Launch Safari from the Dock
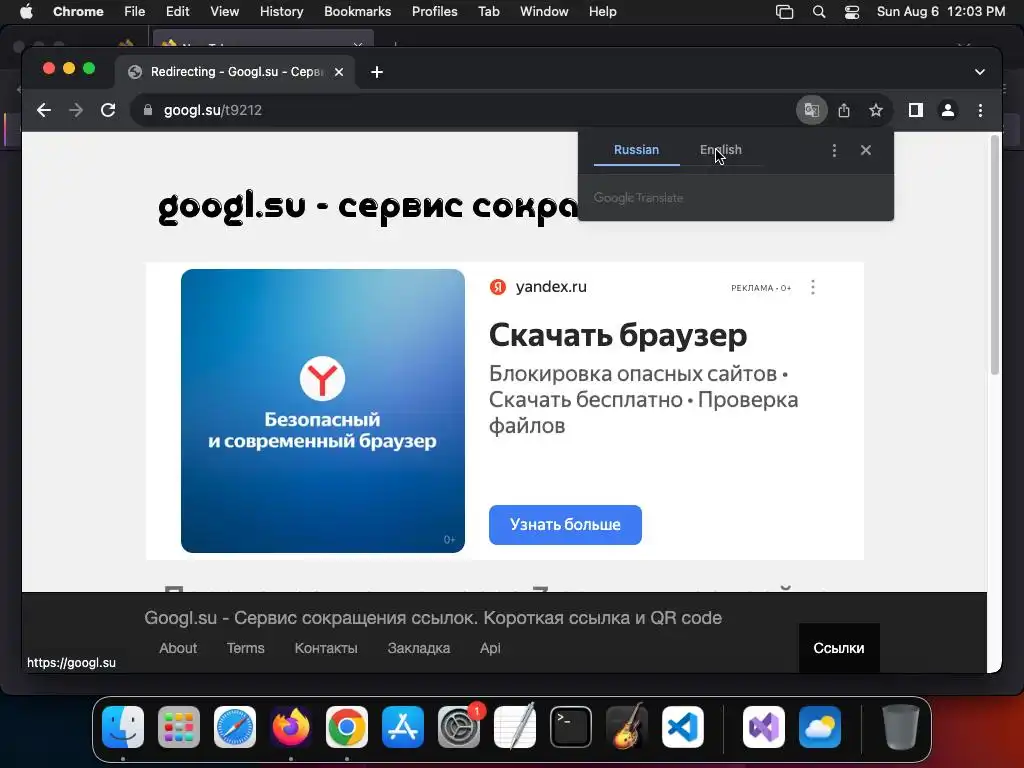The width and height of the screenshot is (1024, 768). coord(235,727)
